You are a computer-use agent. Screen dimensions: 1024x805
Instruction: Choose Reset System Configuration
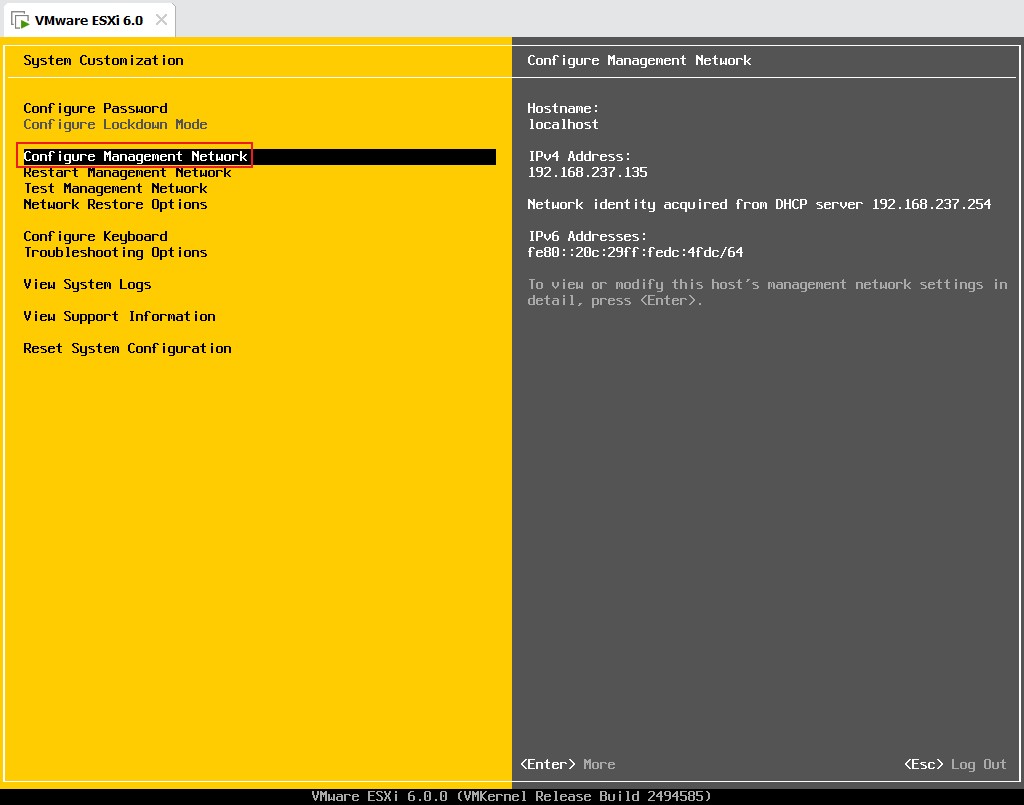tap(127, 348)
